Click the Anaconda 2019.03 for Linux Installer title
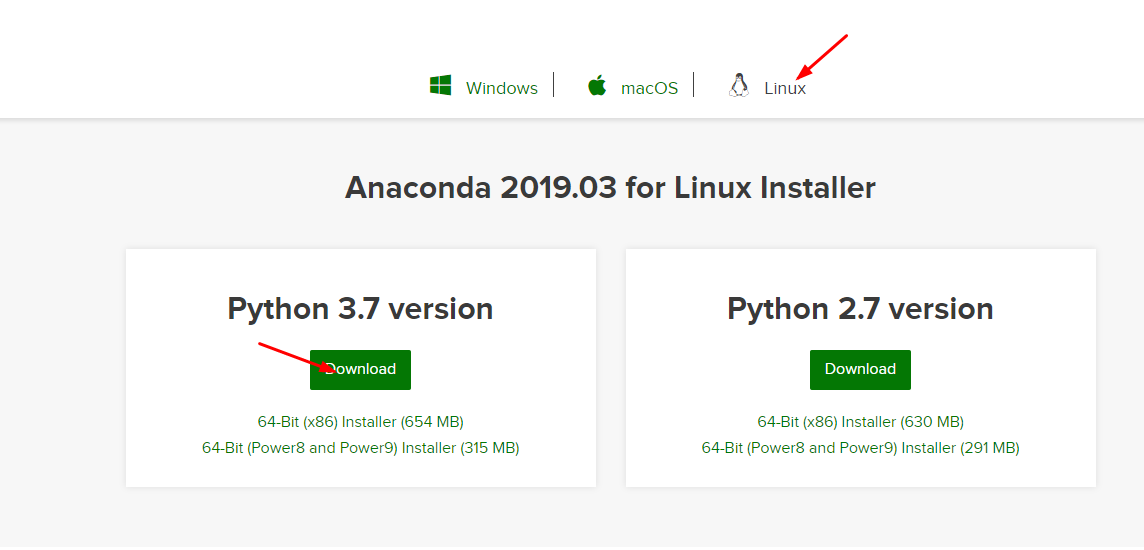This screenshot has width=1144, height=550. click(610, 187)
